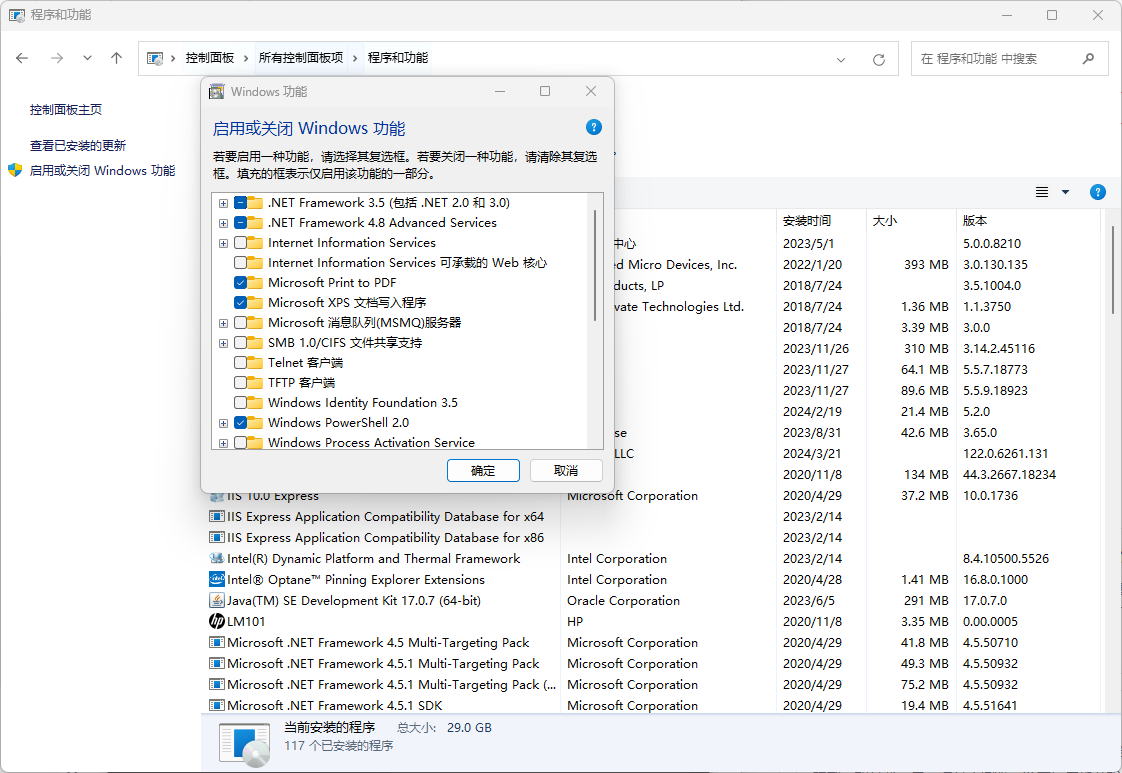Click the shield icon beside 启用或关闭 Windows 功能
The width and height of the screenshot is (1122, 773).
[15, 170]
